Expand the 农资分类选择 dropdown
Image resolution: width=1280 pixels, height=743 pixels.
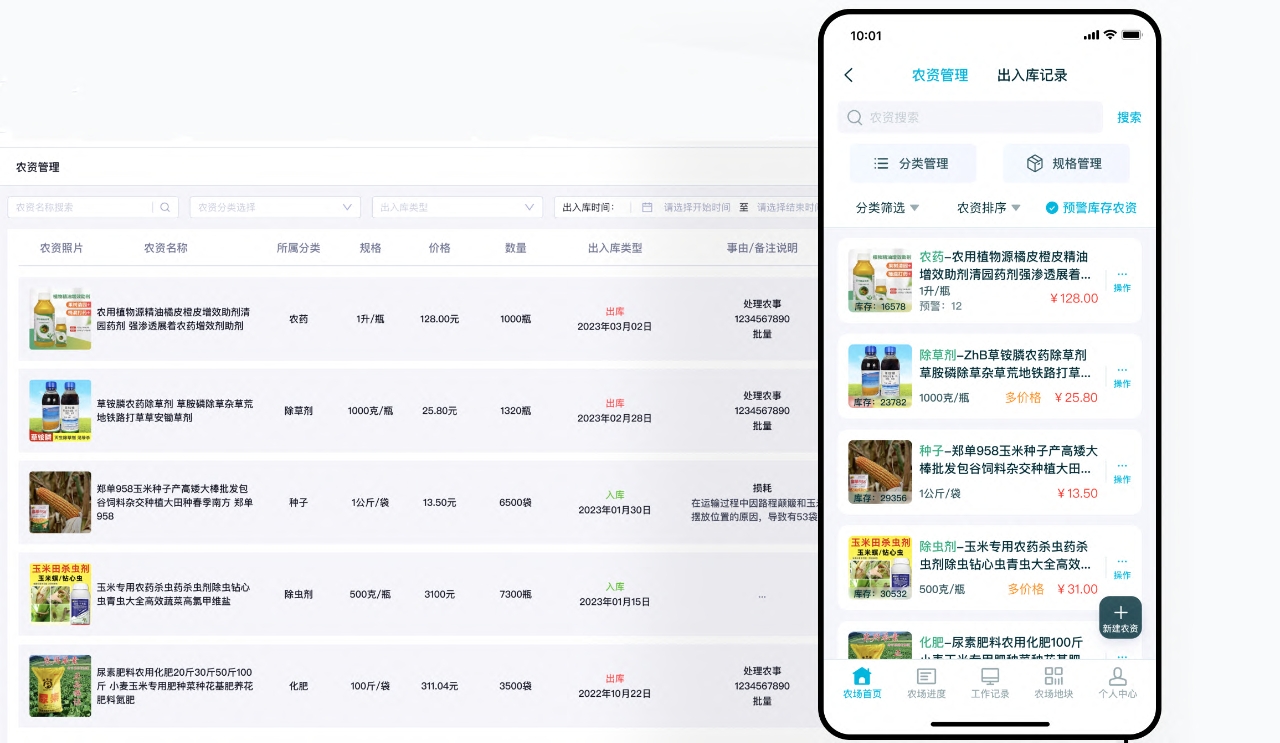(x=275, y=207)
